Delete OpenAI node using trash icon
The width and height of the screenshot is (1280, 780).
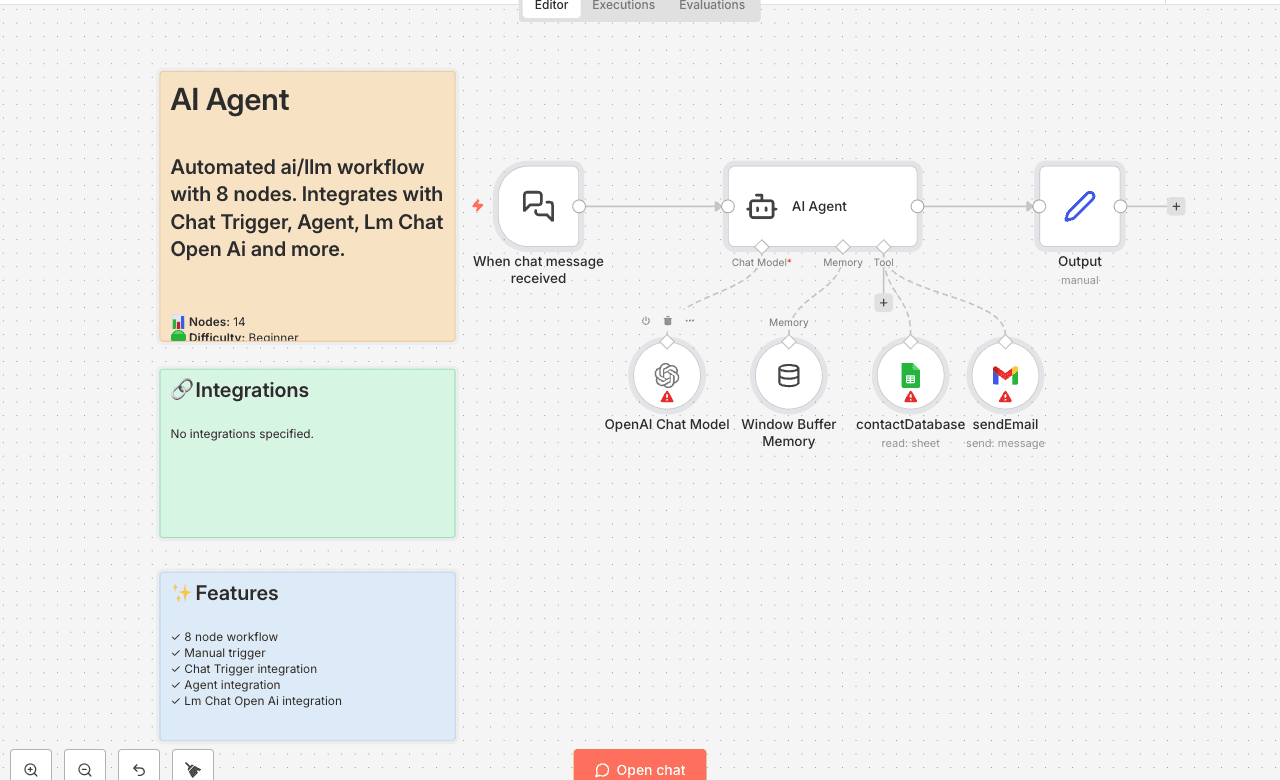point(668,321)
